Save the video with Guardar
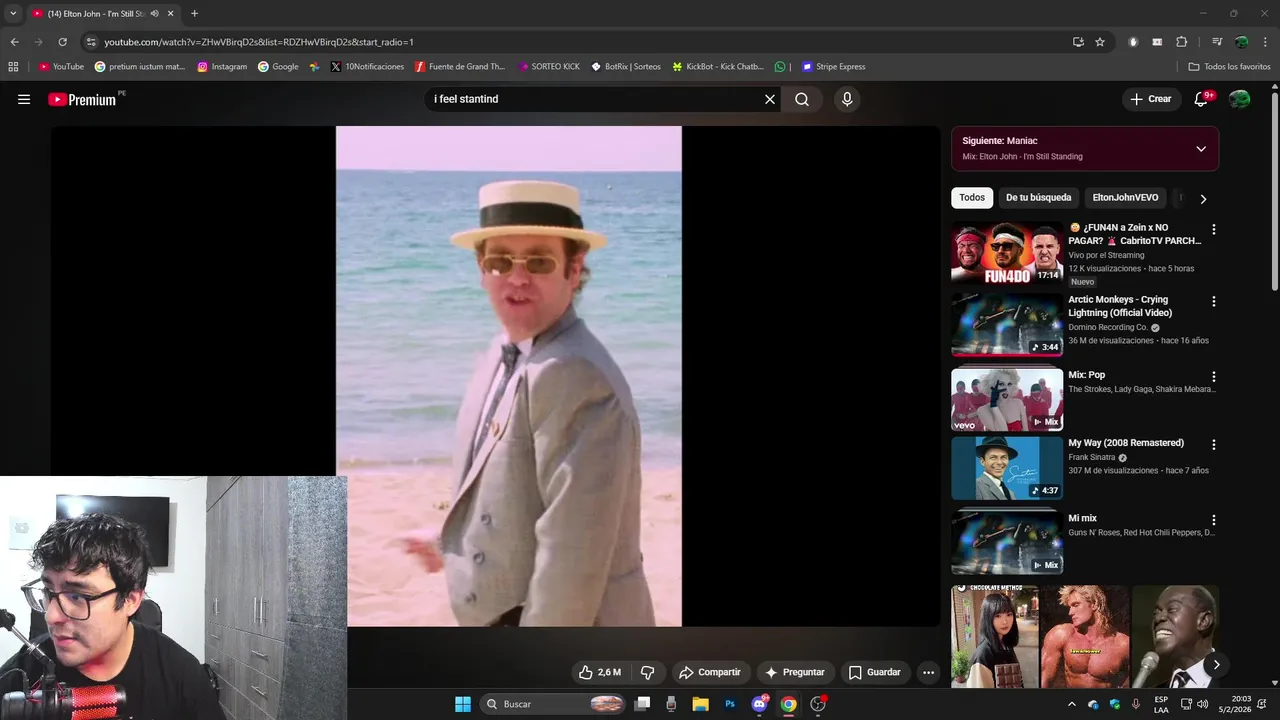 click(874, 672)
